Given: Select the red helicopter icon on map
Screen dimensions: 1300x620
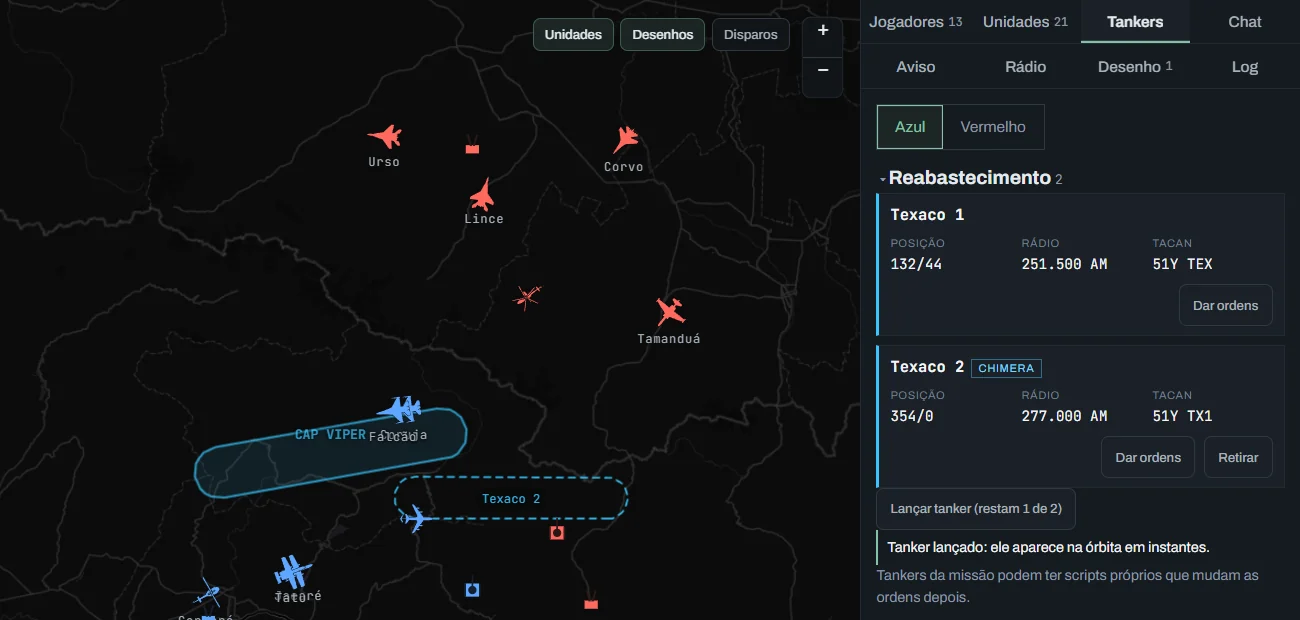Looking at the screenshot, I should tap(527, 296).
